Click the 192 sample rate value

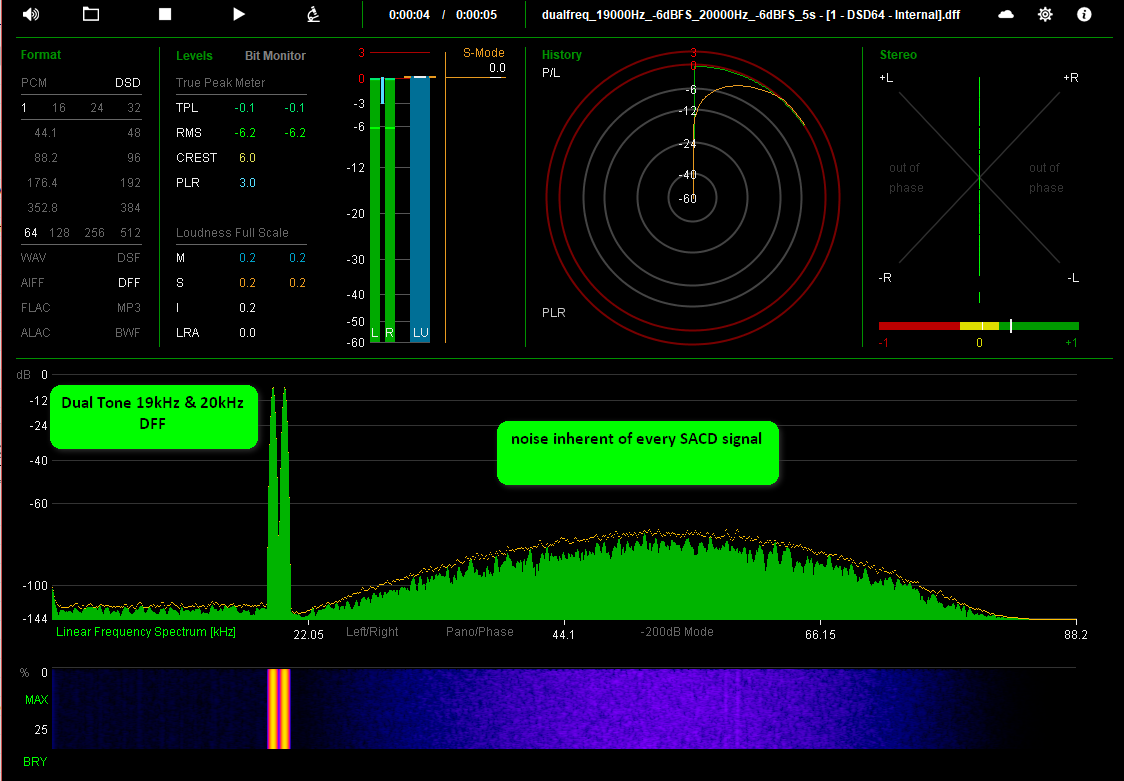pos(130,182)
